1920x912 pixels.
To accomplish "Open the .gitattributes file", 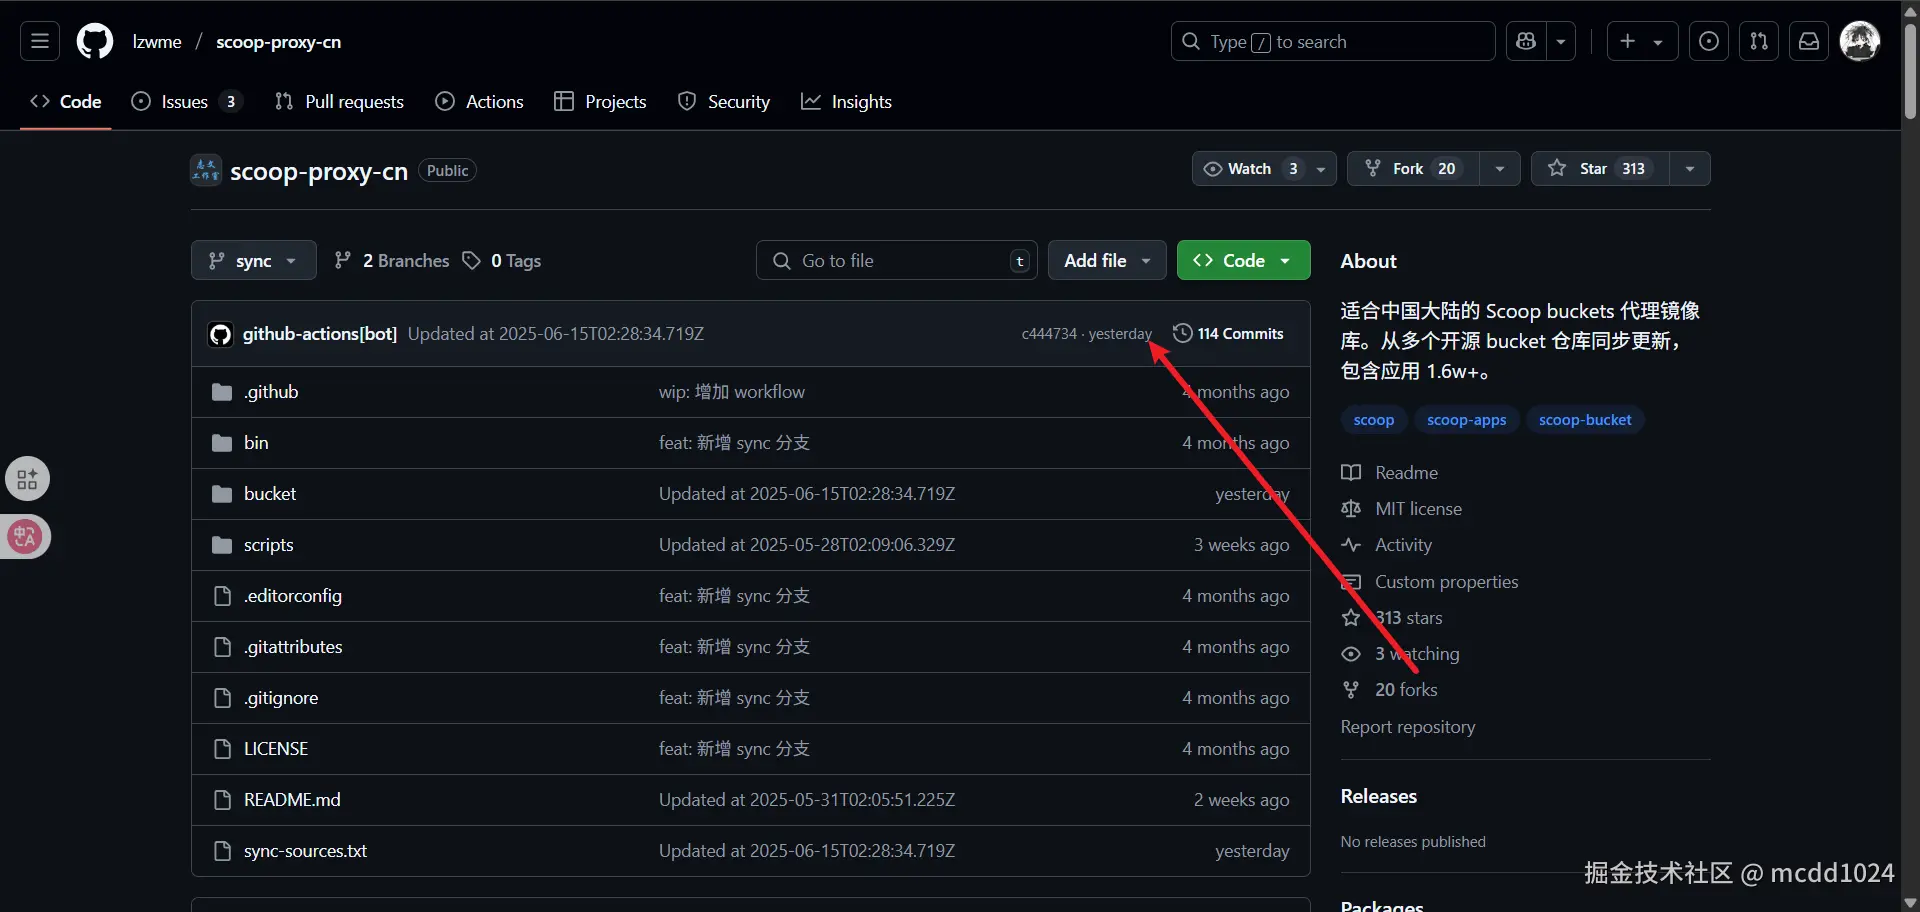I will pos(293,647).
